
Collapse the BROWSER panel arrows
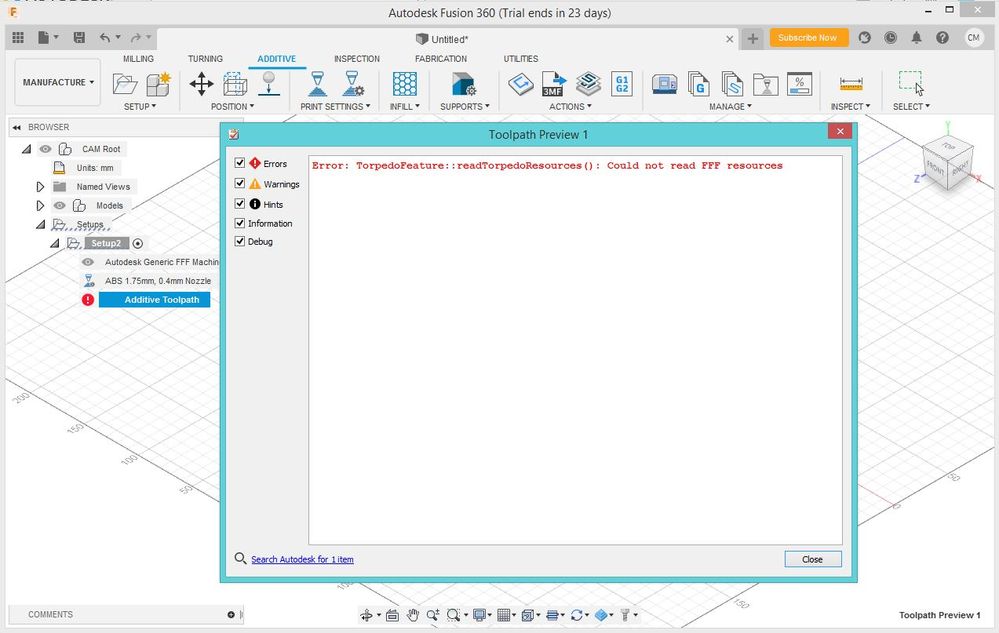(17, 127)
